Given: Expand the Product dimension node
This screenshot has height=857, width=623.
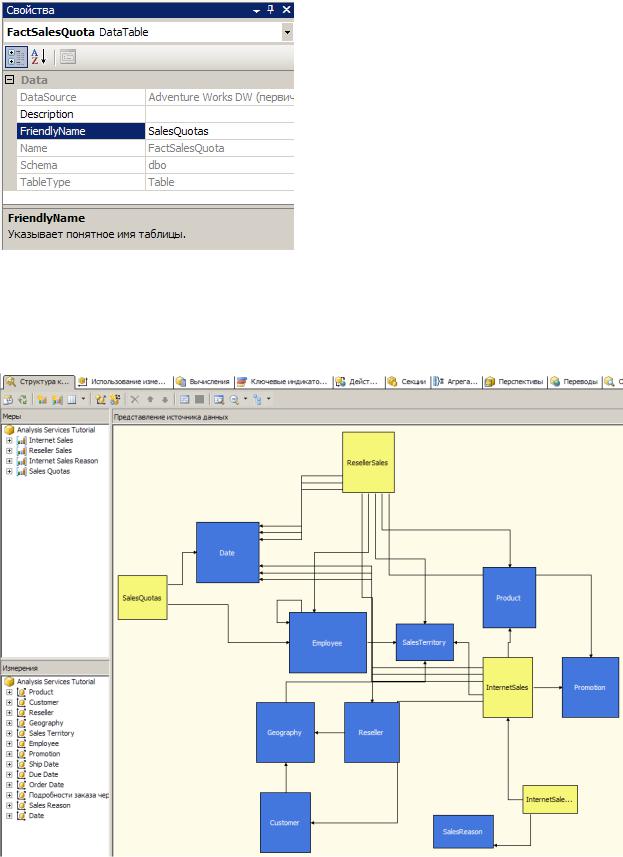Looking at the screenshot, I should [9, 692].
